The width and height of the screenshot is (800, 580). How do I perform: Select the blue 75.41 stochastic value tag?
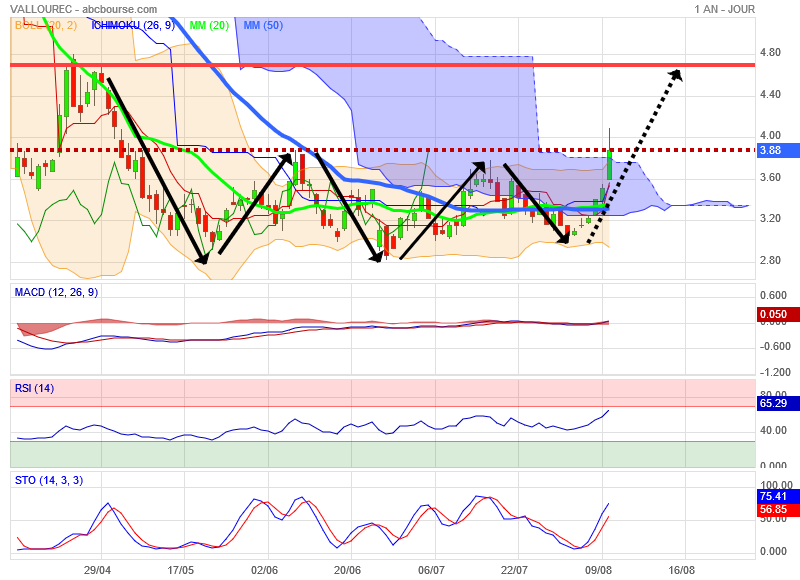click(x=777, y=496)
